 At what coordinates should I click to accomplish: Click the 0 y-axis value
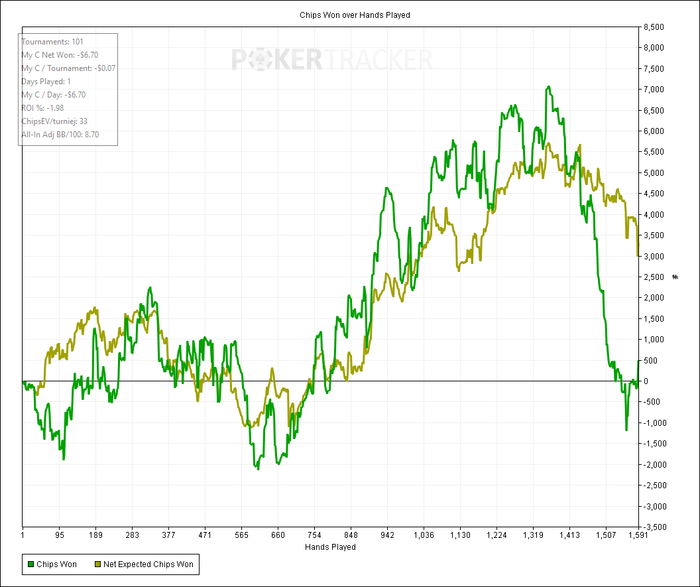click(646, 381)
